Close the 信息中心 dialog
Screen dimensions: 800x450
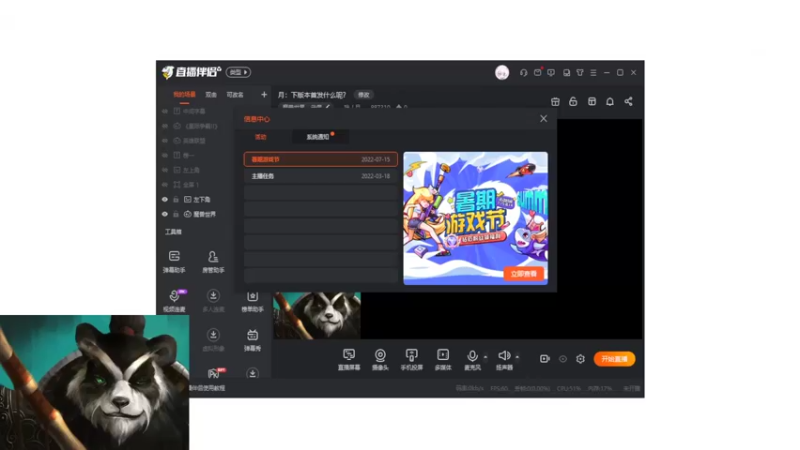543,118
